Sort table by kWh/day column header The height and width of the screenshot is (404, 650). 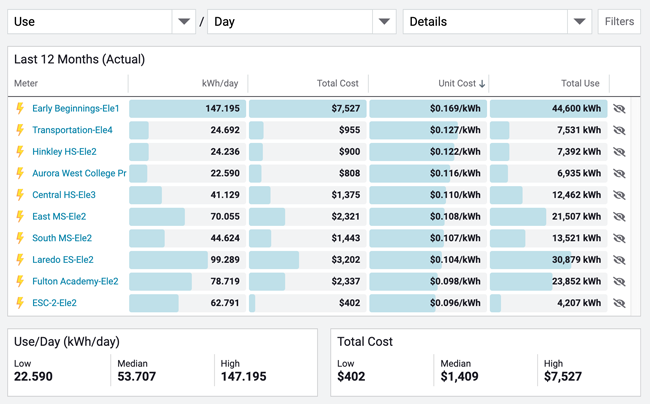[x=216, y=84]
